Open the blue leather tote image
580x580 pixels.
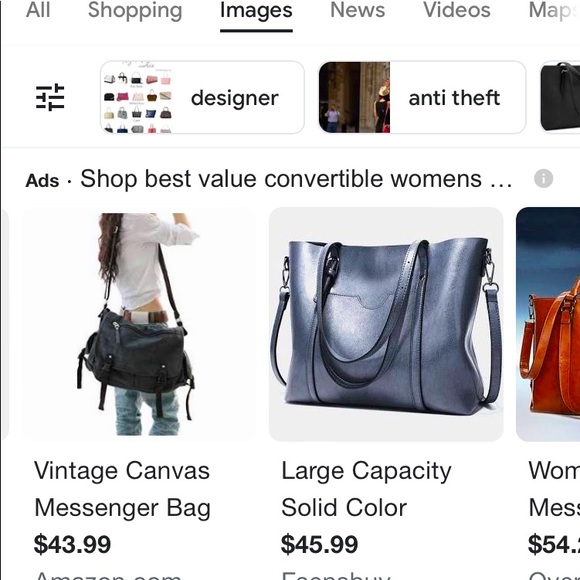386,324
